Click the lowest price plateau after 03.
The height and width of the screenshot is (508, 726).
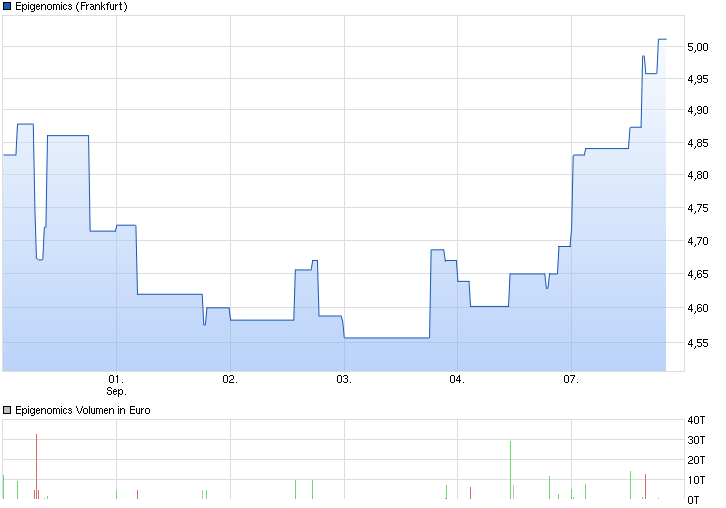(x=387, y=338)
